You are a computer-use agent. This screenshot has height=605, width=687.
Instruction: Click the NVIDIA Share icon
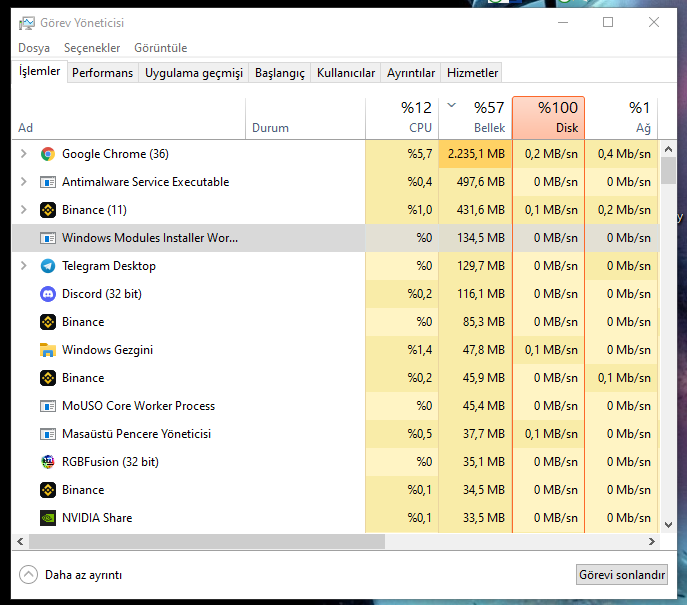(48, 518)
